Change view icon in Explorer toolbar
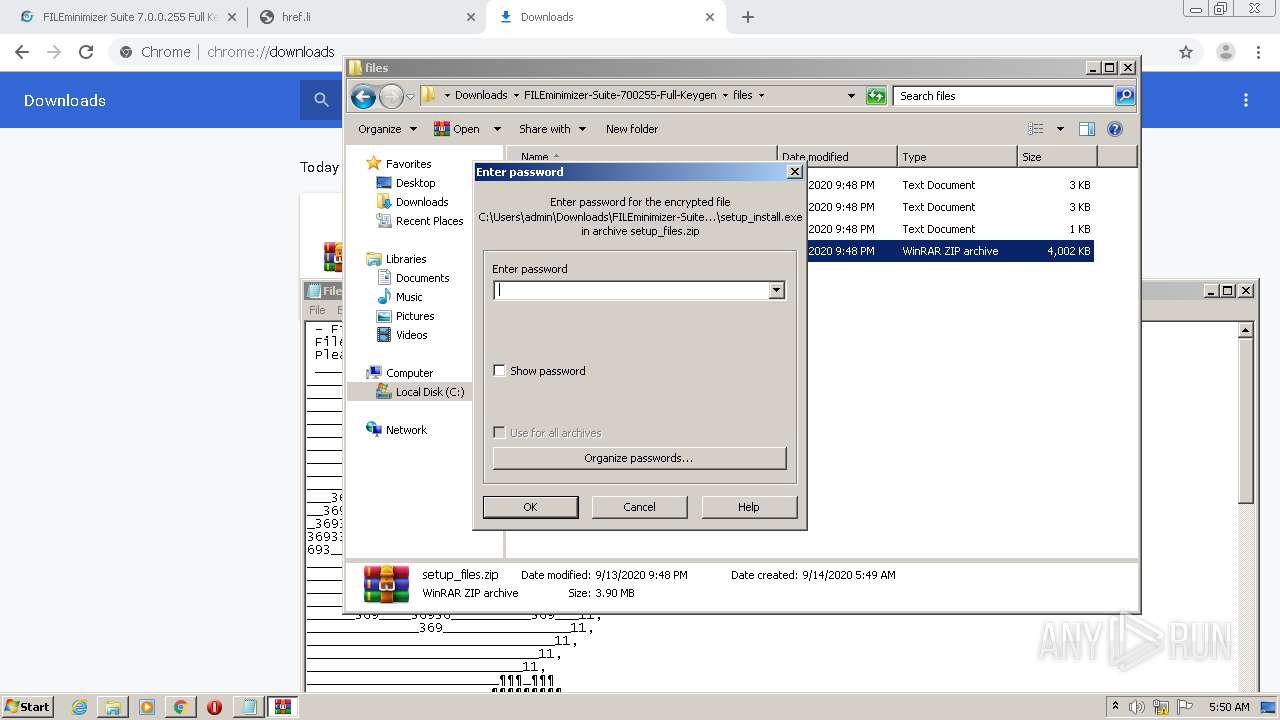This screenshot has width=1280, height=720. coord(1036,129)
